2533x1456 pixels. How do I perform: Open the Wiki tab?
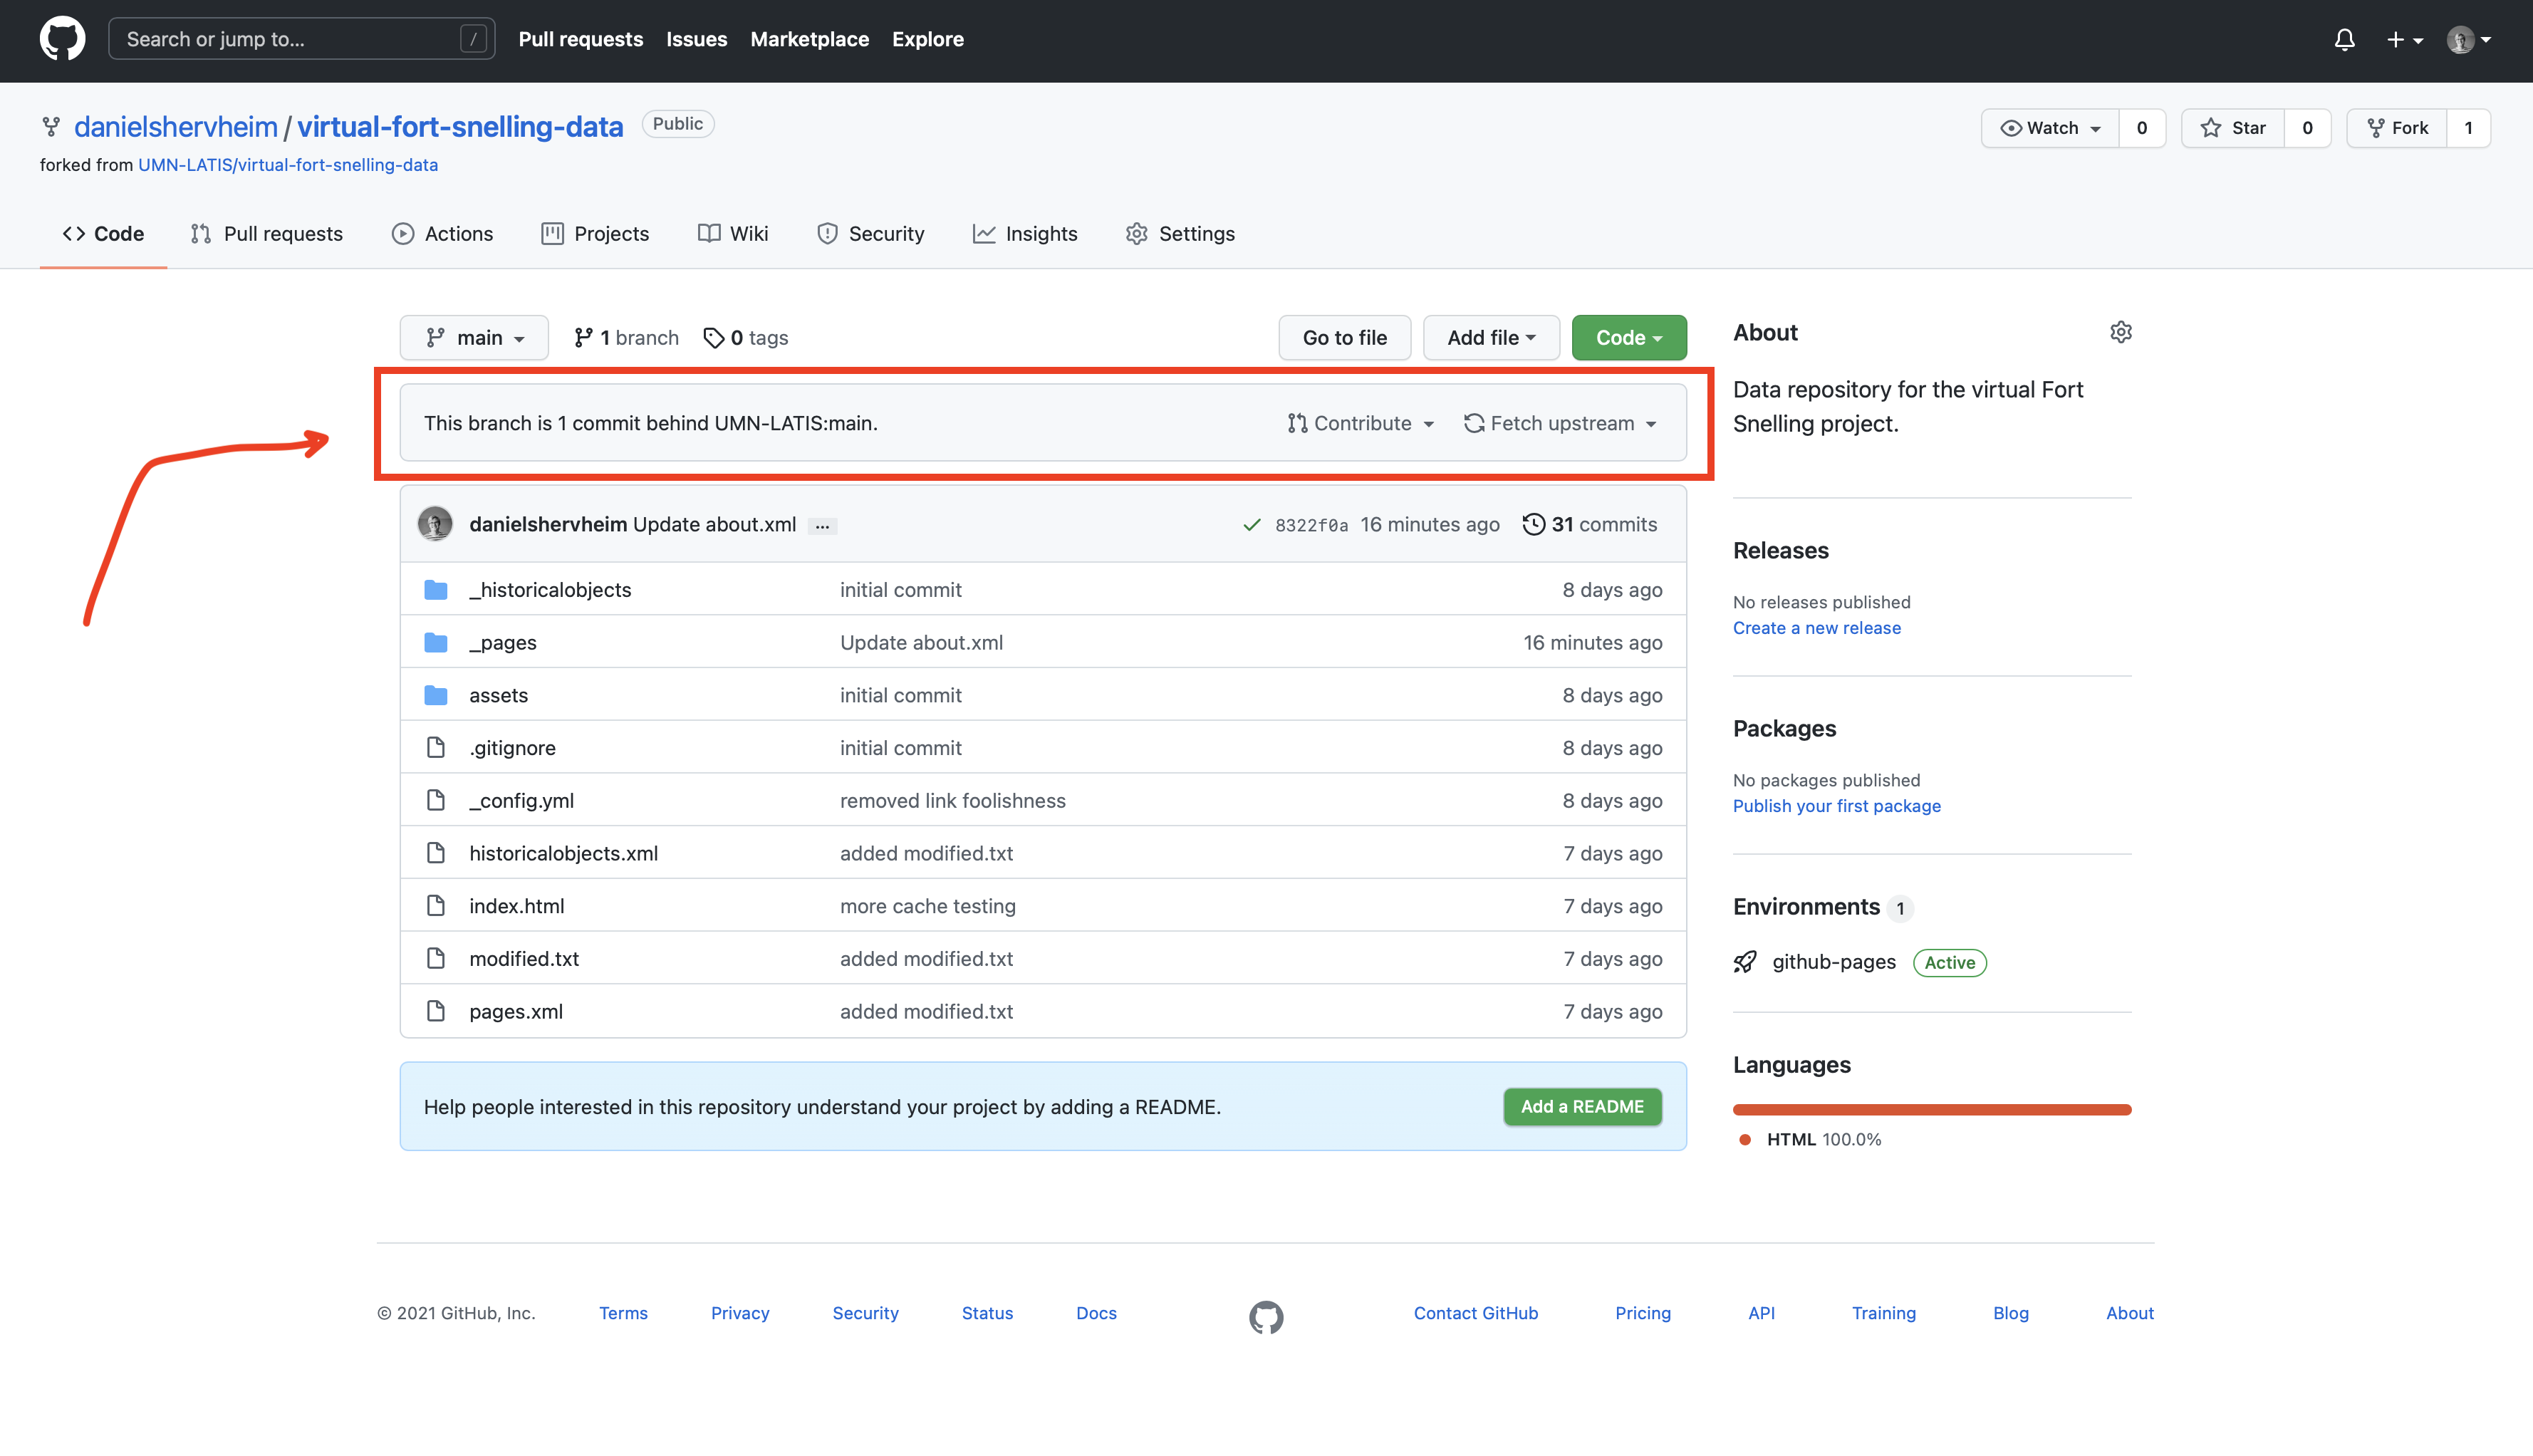pyautogui.click(x=733, y=234)
